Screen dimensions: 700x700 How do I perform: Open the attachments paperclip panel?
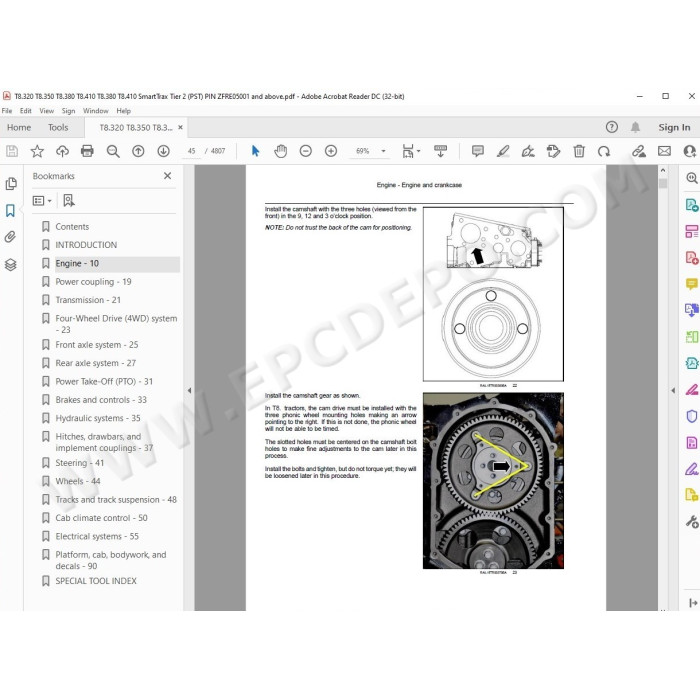(x=10, y=237)
